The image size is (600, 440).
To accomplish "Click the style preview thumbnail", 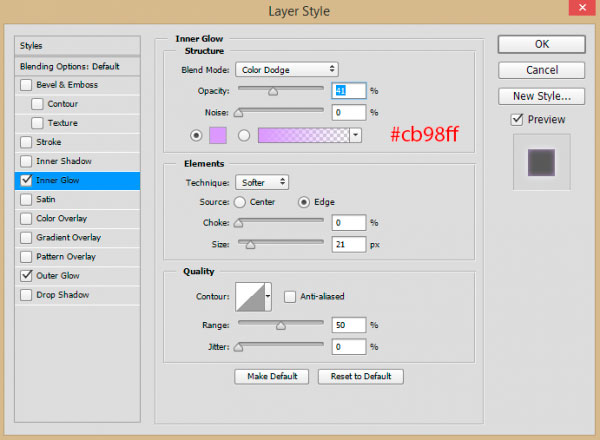I will tap(541, 162).
